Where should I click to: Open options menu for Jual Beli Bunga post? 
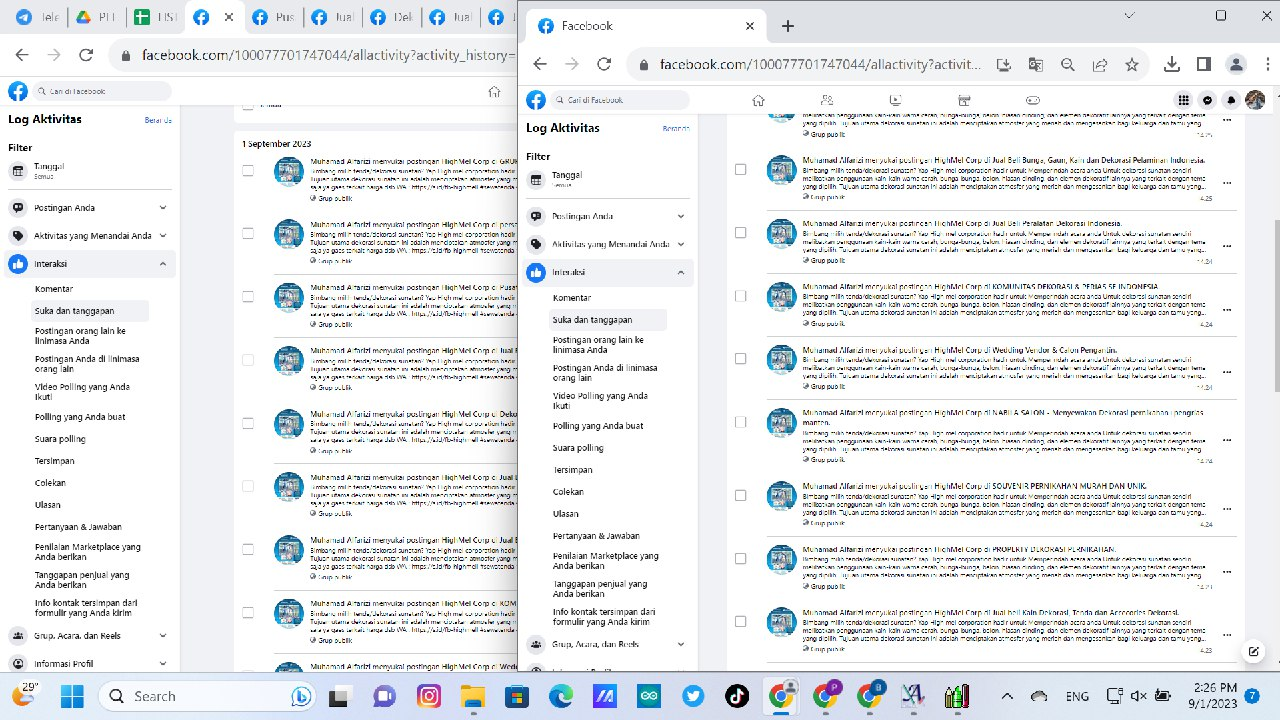(x=1227, y=183)
